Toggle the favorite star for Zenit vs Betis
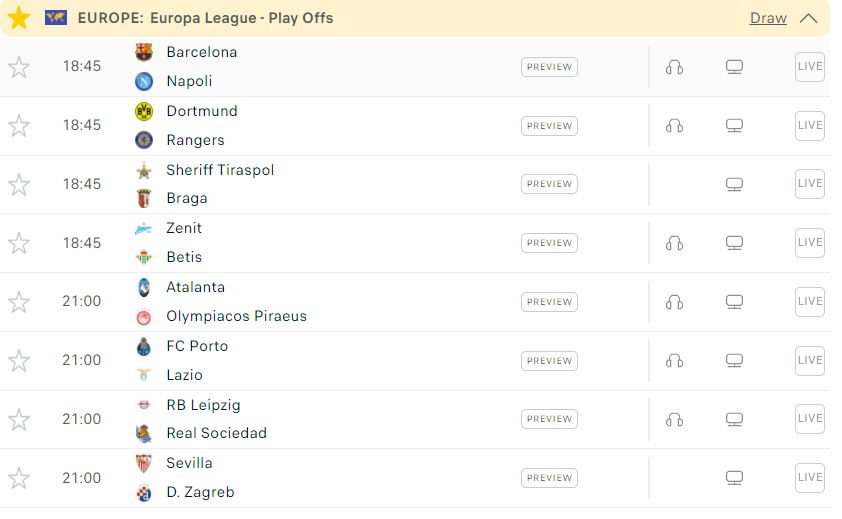Screen dimensions: 842x519 (x=19, y=243)
